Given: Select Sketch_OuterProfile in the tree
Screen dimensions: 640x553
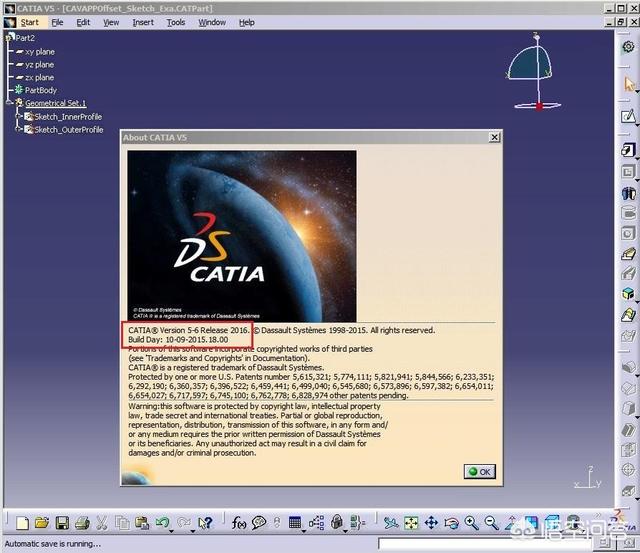Looking at the screenshot, I should (69, 130).
